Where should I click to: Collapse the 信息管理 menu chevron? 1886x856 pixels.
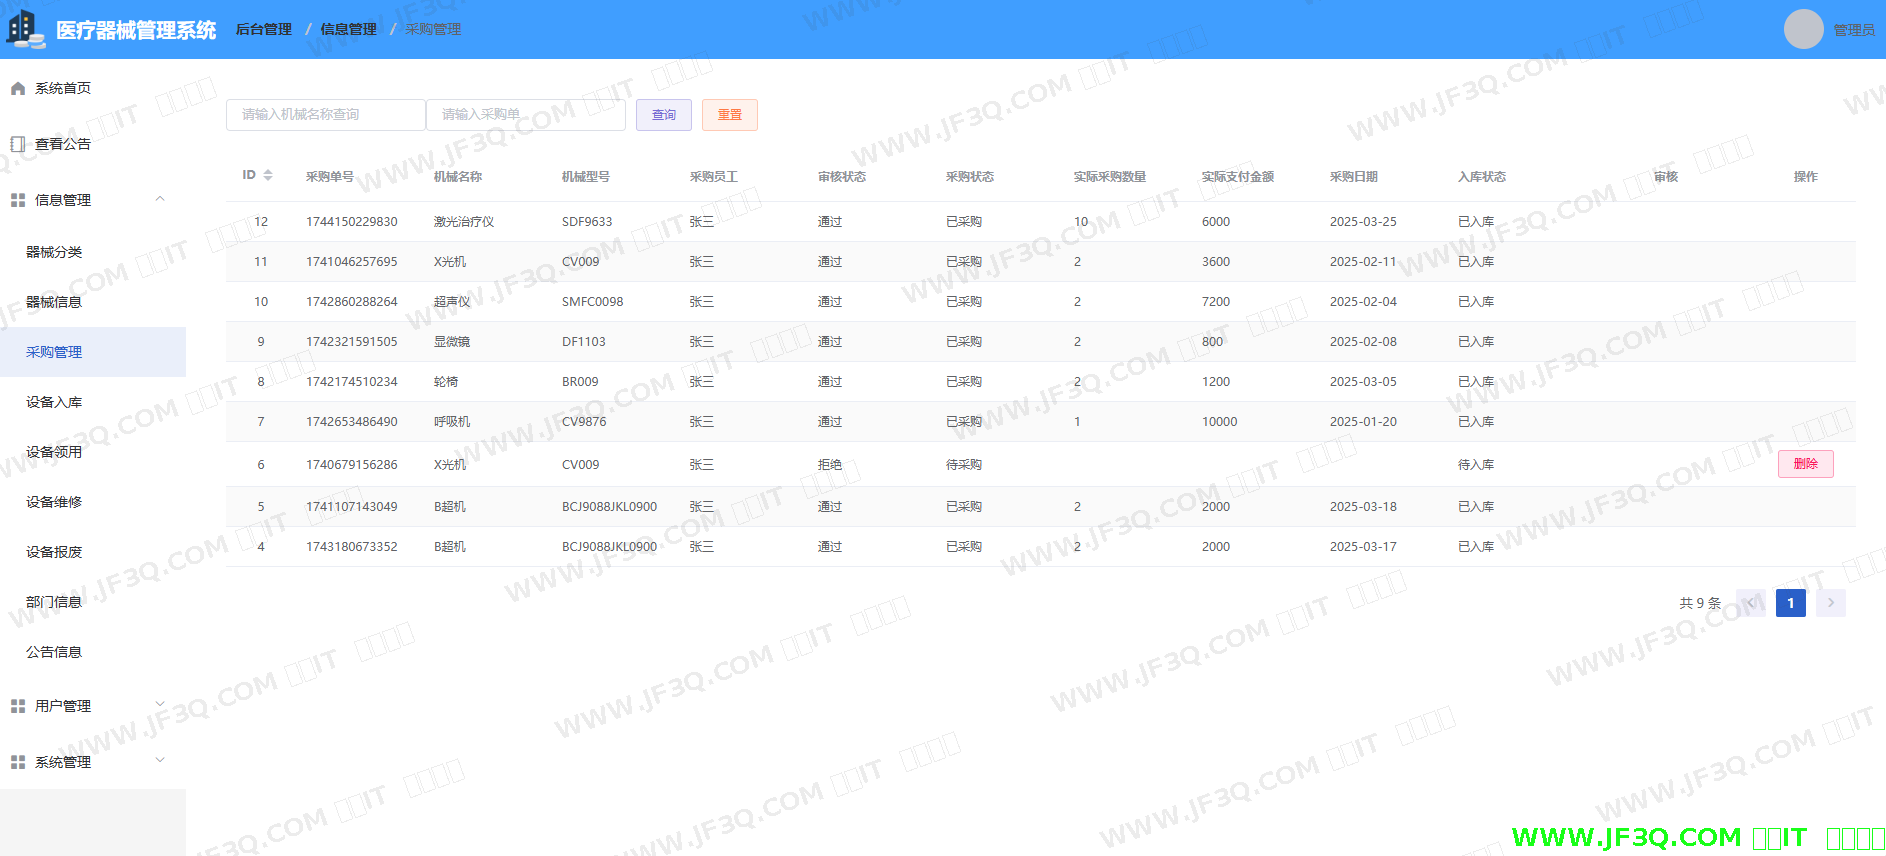tap(160, 199)
